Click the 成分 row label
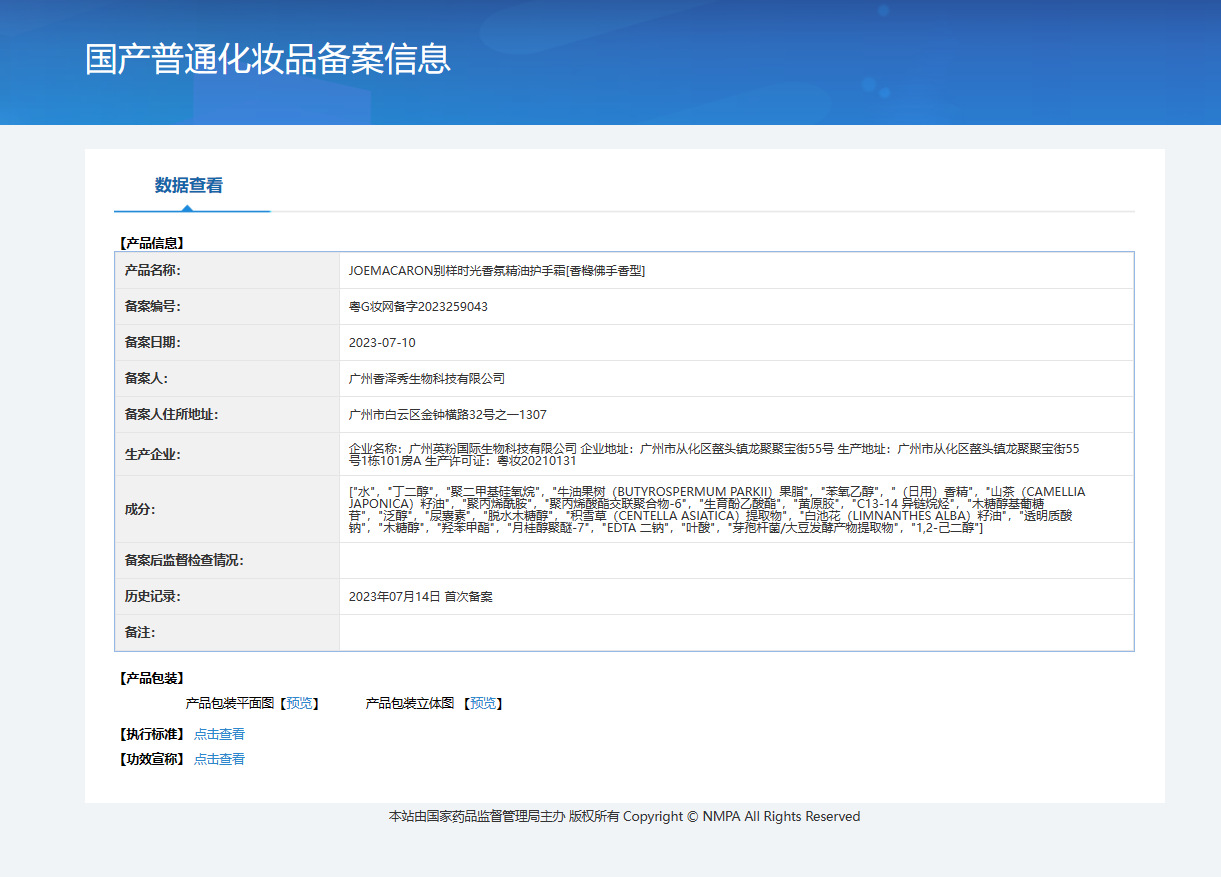This screenshot has width=1221, height=877. pos(140,509)
